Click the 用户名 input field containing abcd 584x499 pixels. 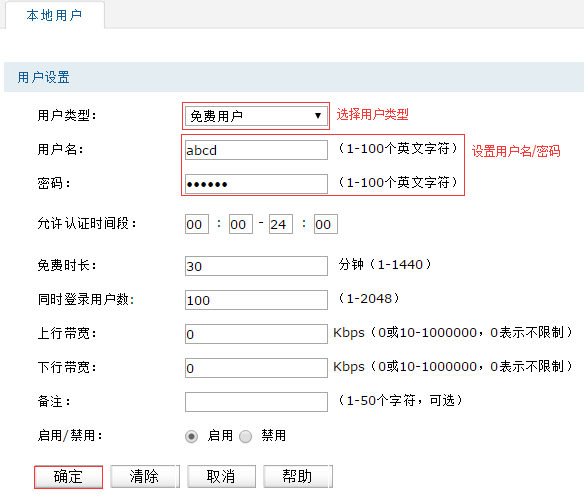(256, 150)
